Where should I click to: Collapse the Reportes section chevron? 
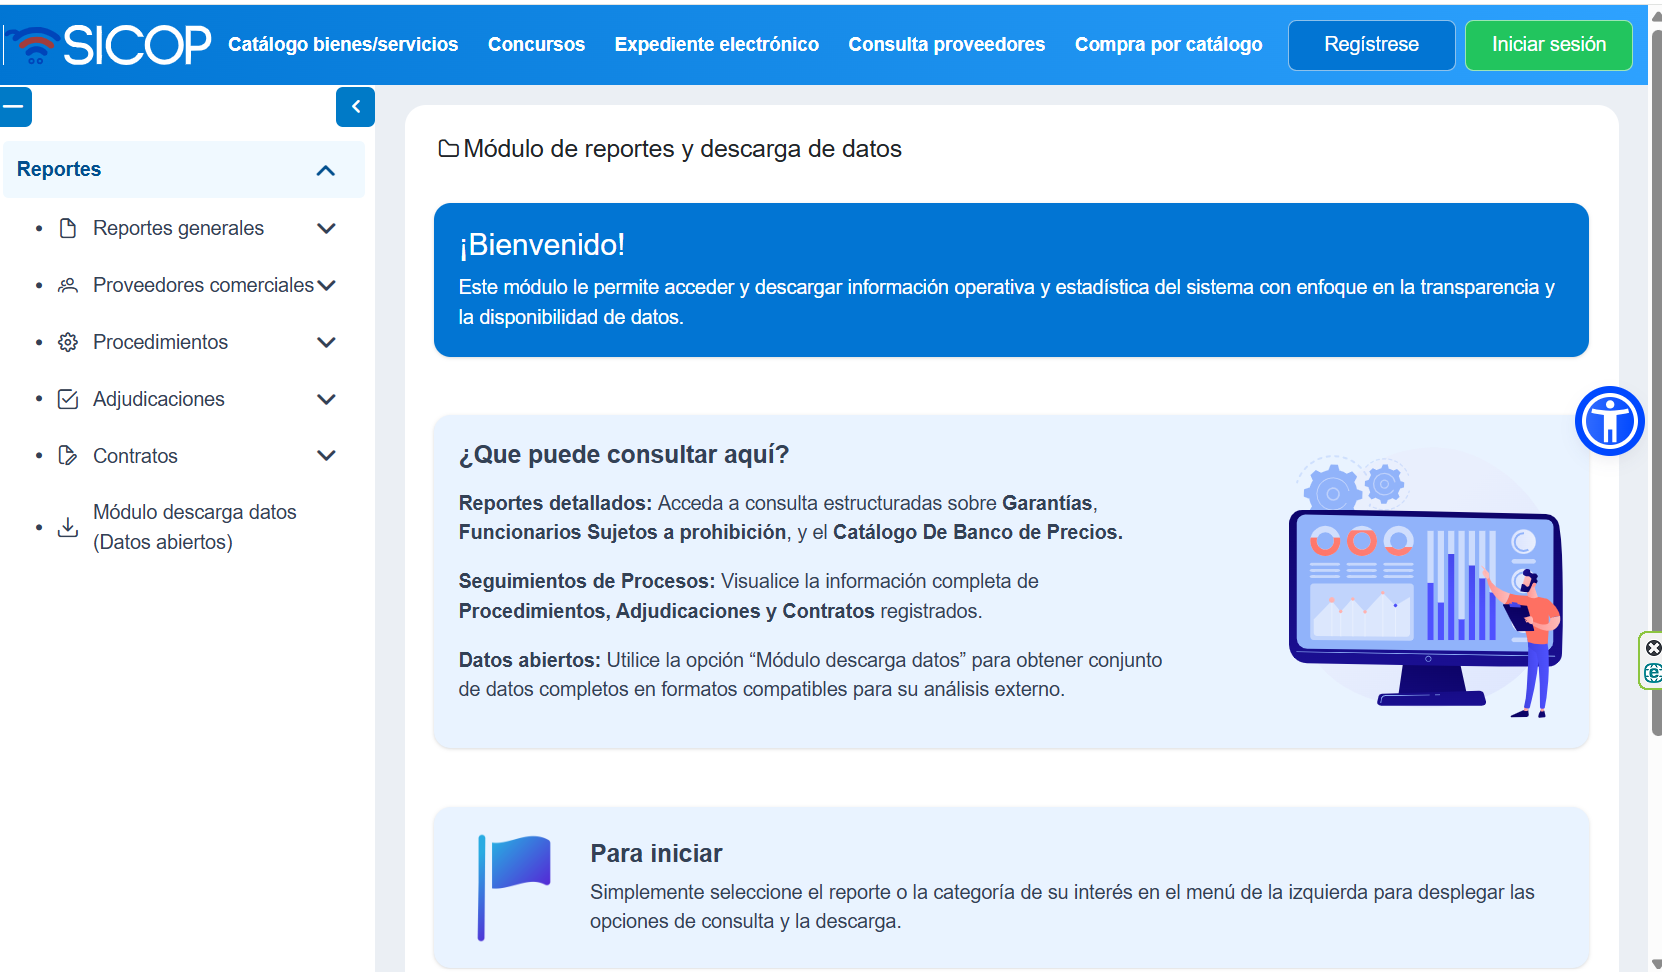click(x=325, y=170)
